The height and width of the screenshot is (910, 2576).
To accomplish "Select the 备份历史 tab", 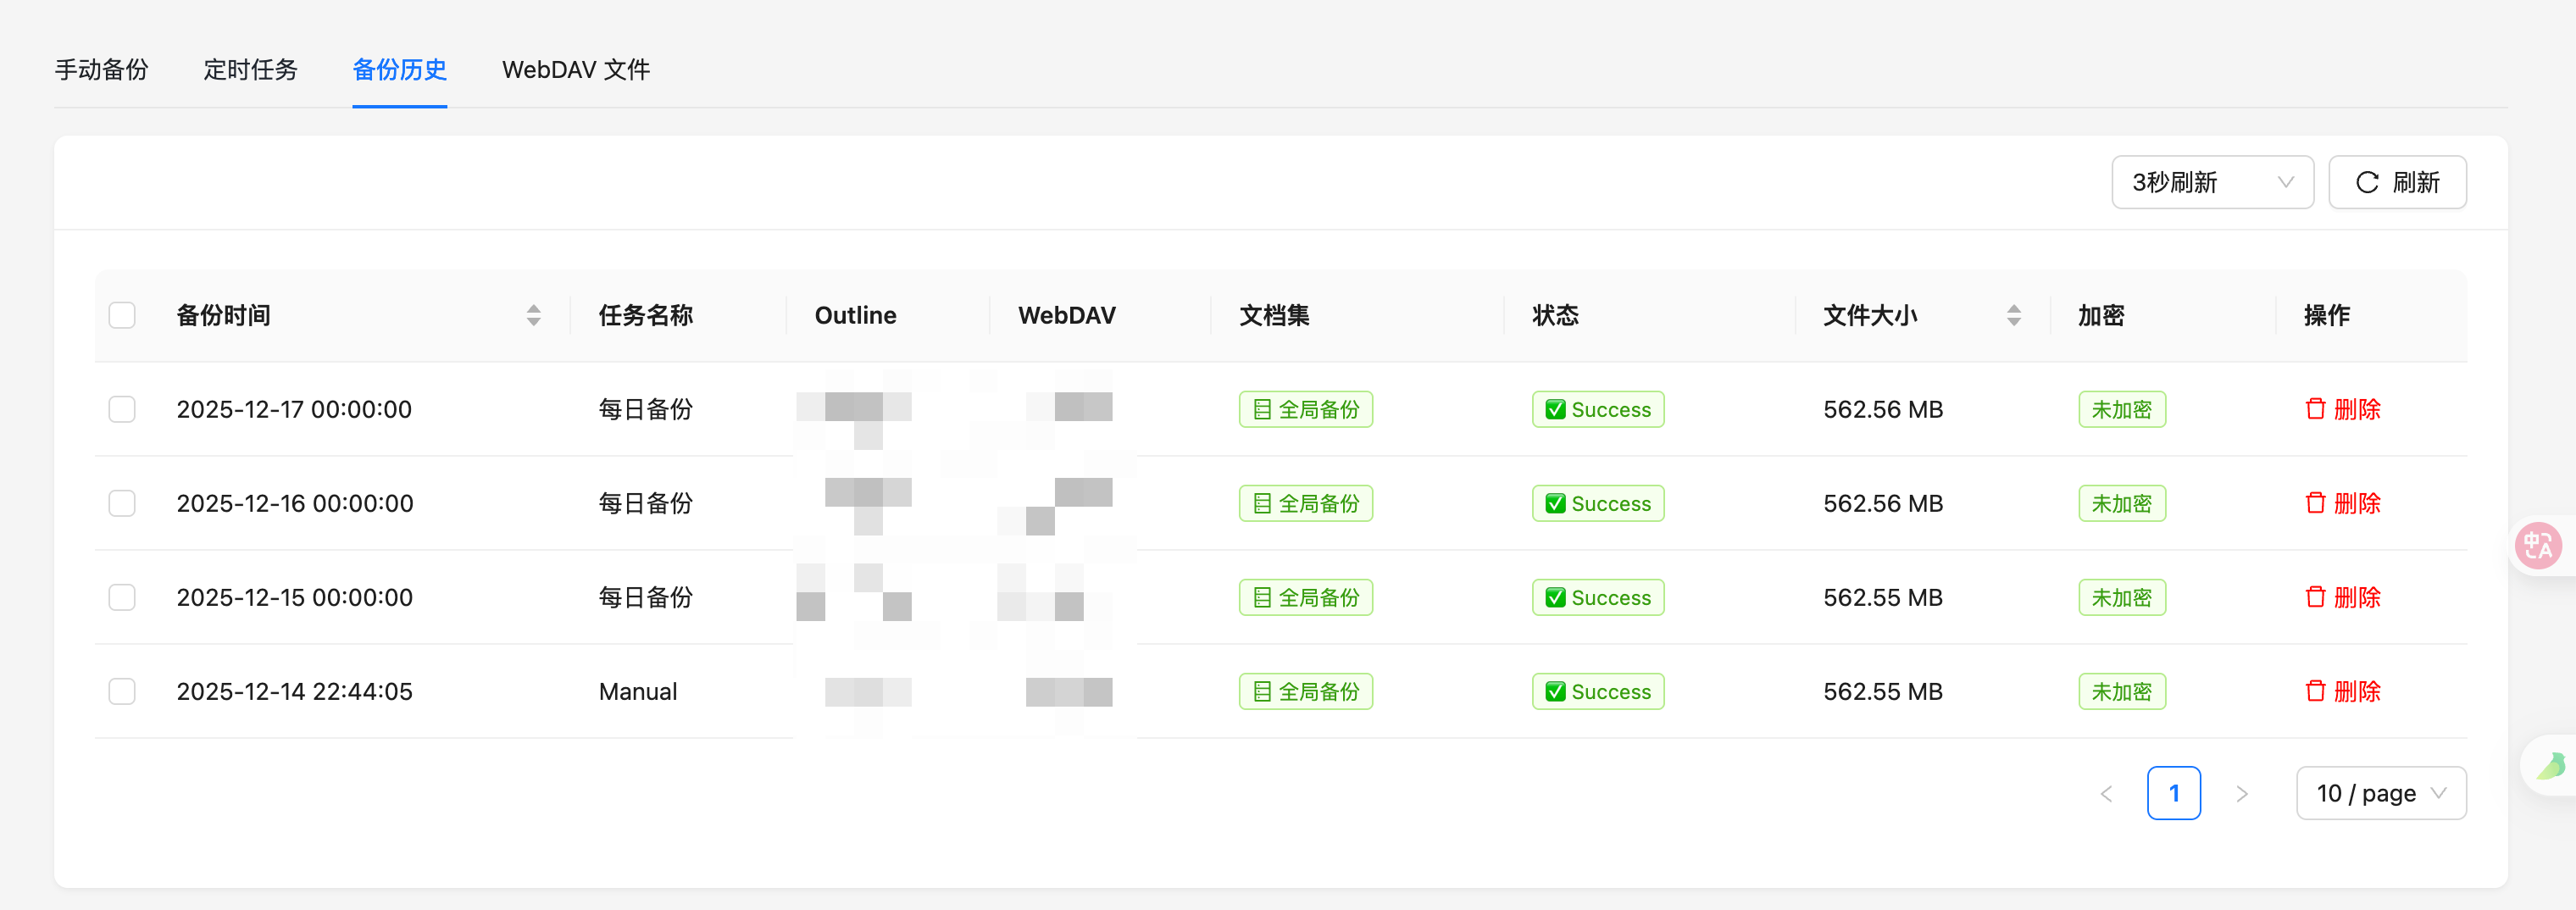I will coord(399,70).
